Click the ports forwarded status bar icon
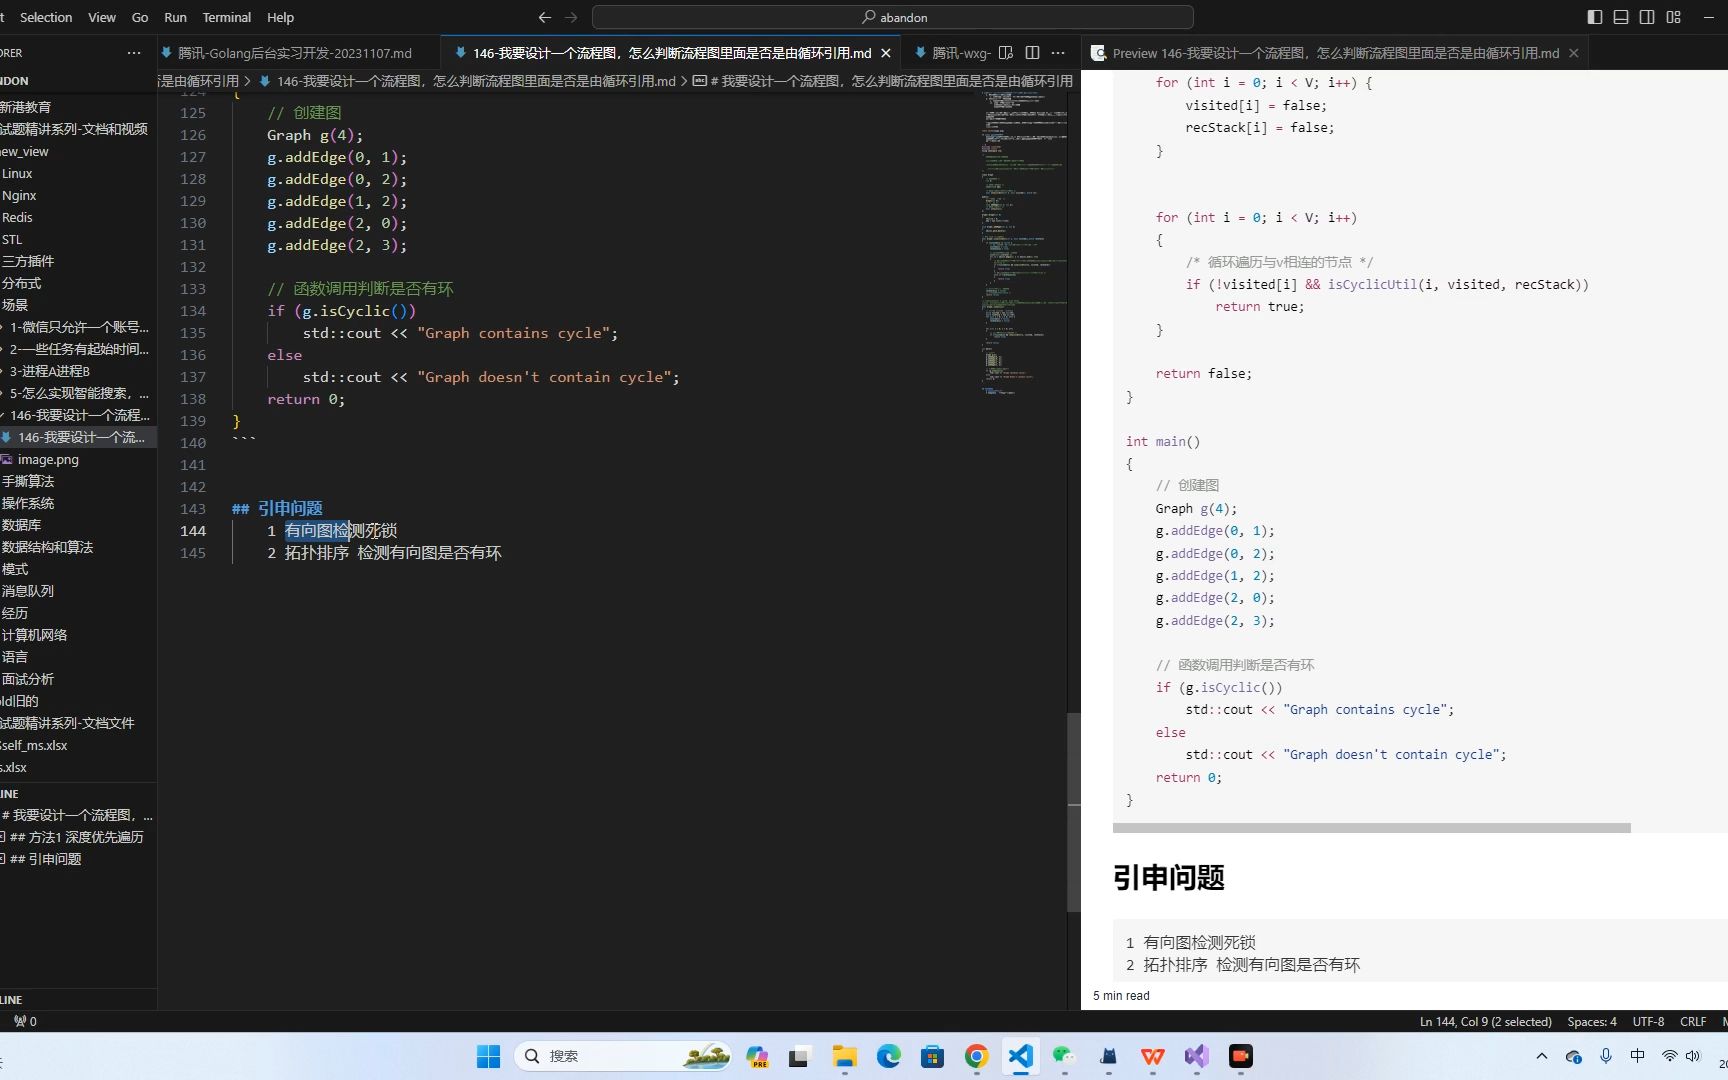Viewport: 1728px width, 1080px height. (x=25, y=1021)
